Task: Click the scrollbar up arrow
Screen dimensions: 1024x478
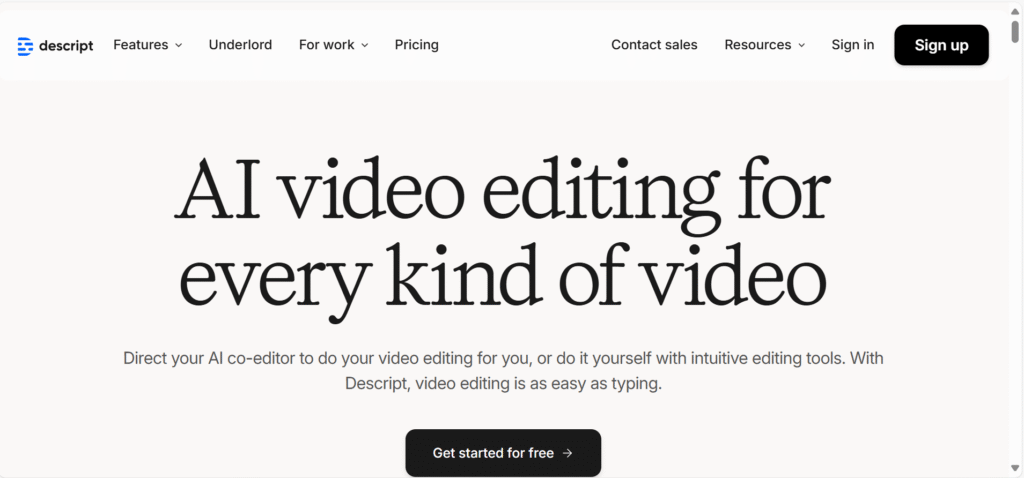Action: [1015, 7]
